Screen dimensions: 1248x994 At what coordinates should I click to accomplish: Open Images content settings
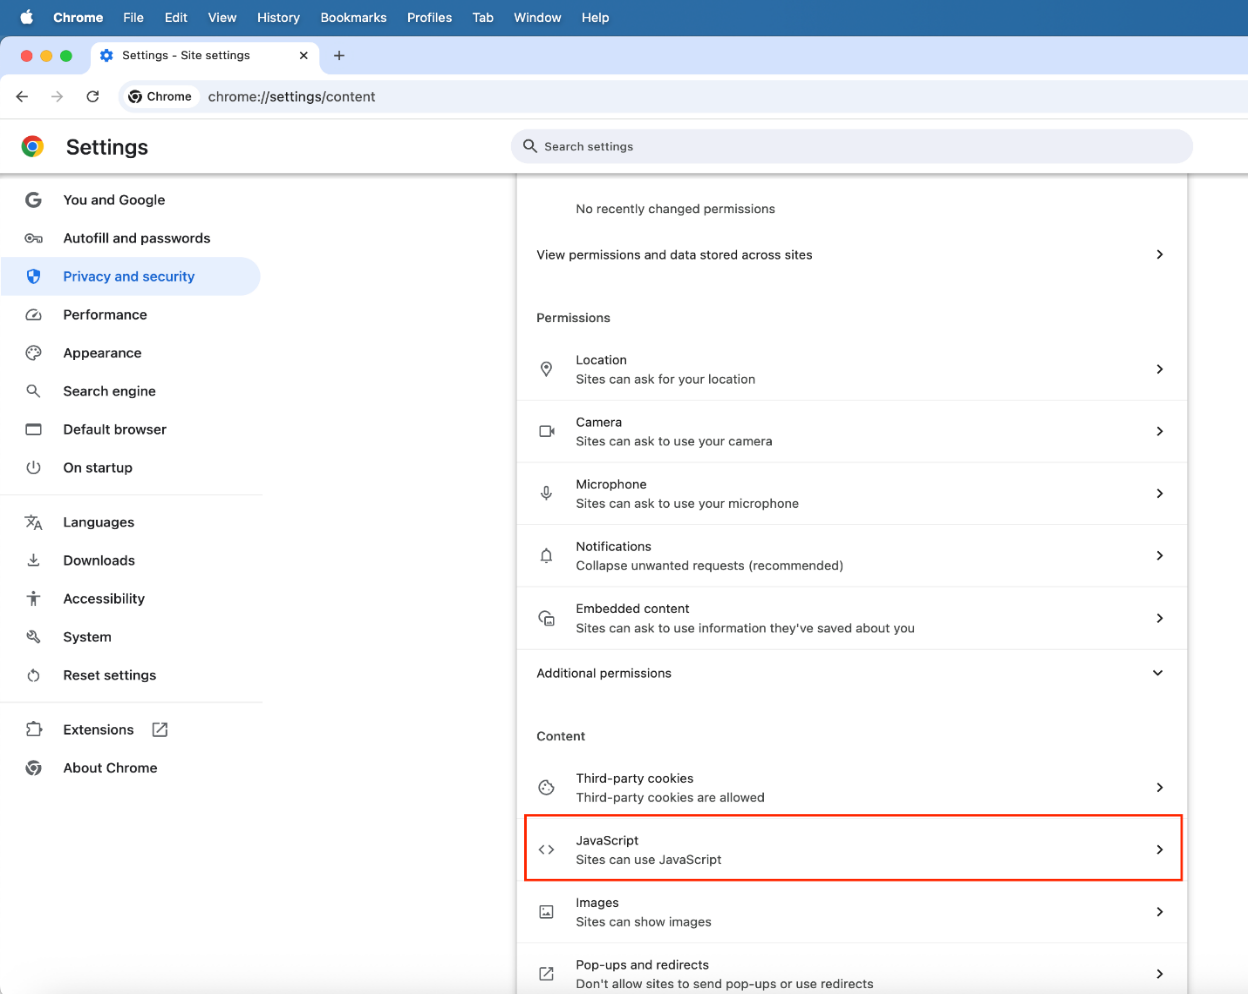[x=852, y=912]
